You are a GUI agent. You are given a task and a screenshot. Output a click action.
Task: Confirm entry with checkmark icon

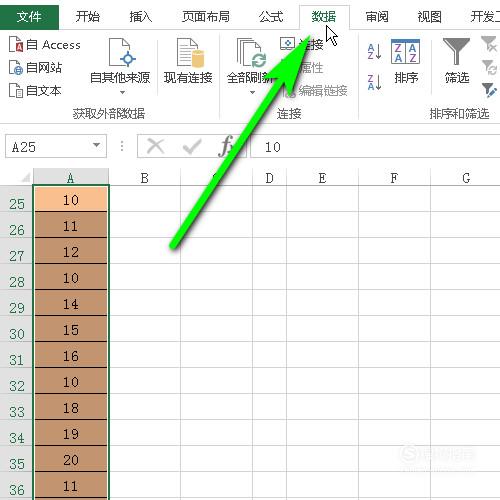click(192, 146)
